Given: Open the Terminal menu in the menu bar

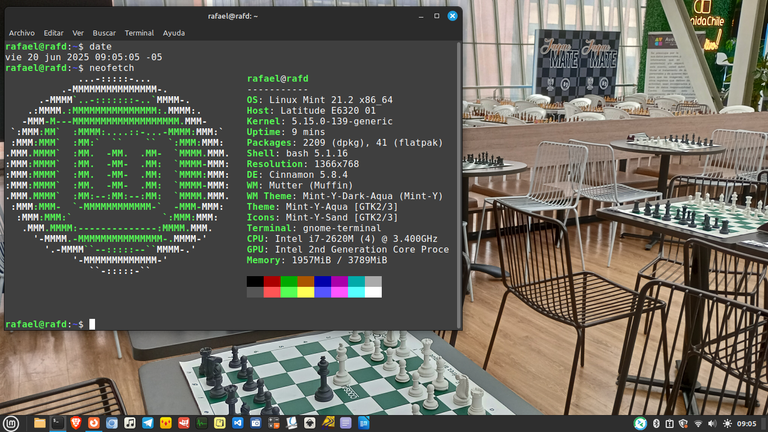Looking at the screenshot, I should click(139, 33).
